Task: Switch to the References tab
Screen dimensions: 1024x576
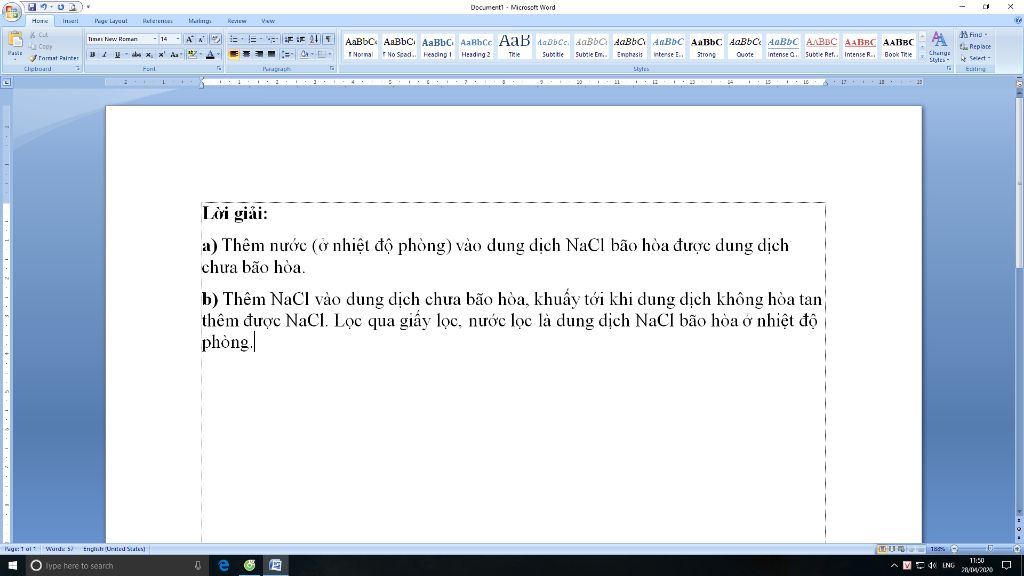Action: click(x=157, y=21)
